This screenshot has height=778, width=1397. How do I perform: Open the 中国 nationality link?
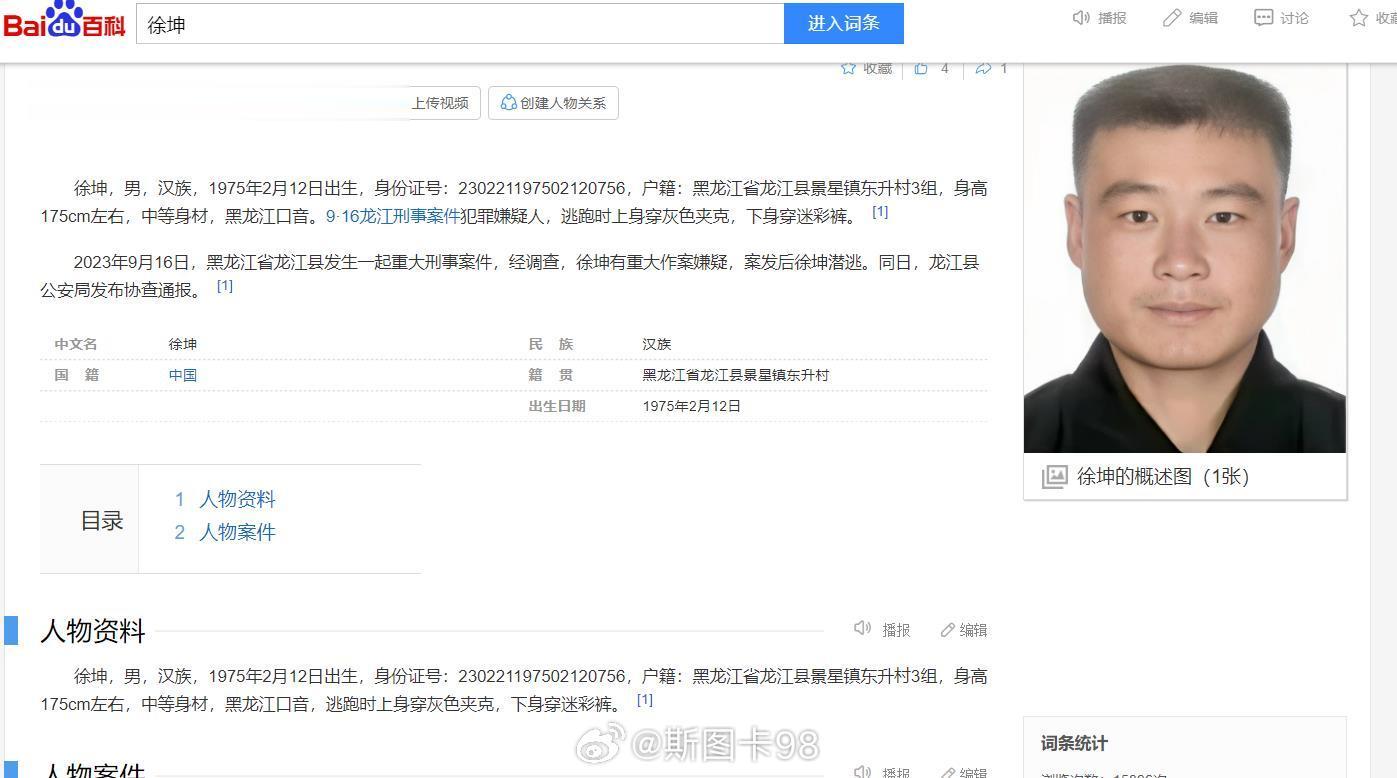183,375
